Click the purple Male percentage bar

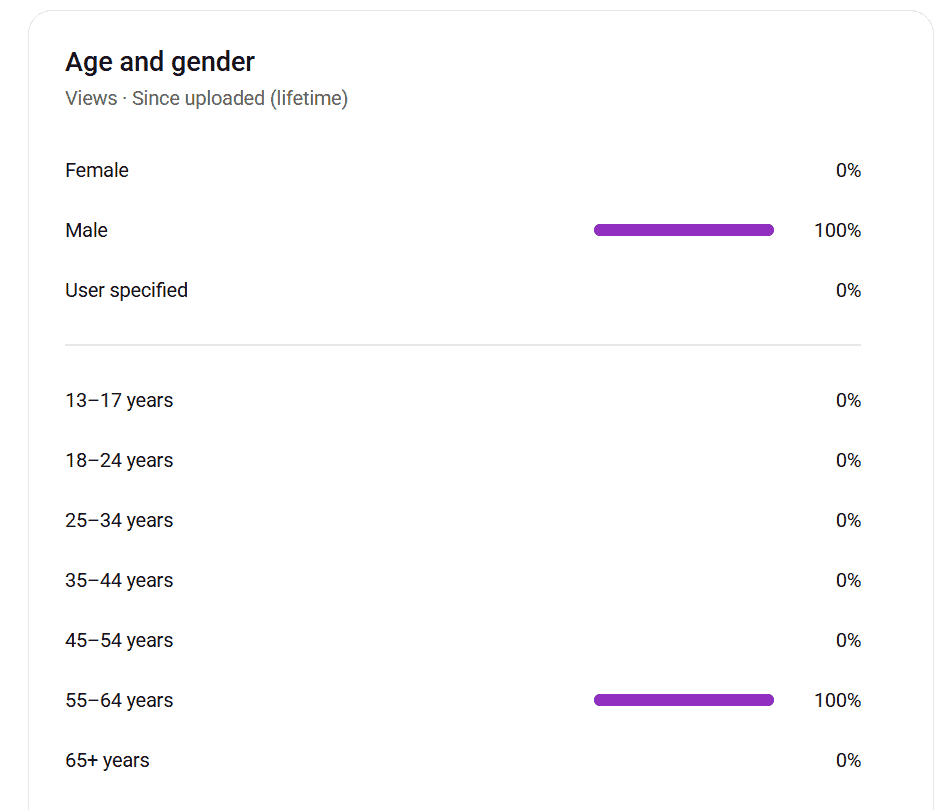[x=684, y=230]
